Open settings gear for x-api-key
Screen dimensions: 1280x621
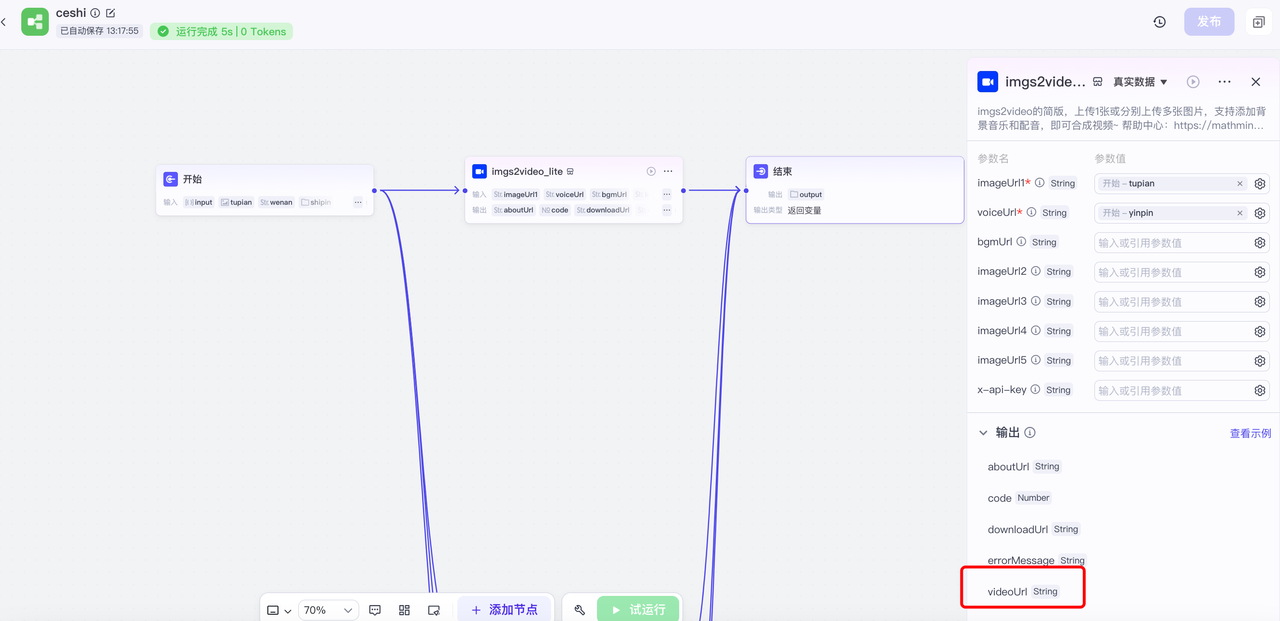coord(1260,391)
